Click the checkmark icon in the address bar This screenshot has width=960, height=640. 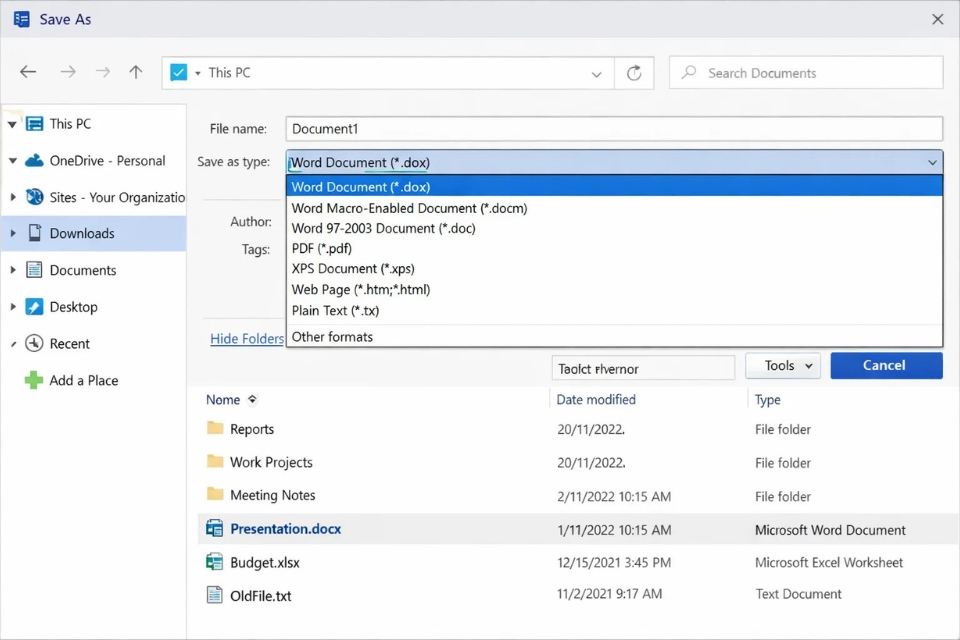pos(181,71)
